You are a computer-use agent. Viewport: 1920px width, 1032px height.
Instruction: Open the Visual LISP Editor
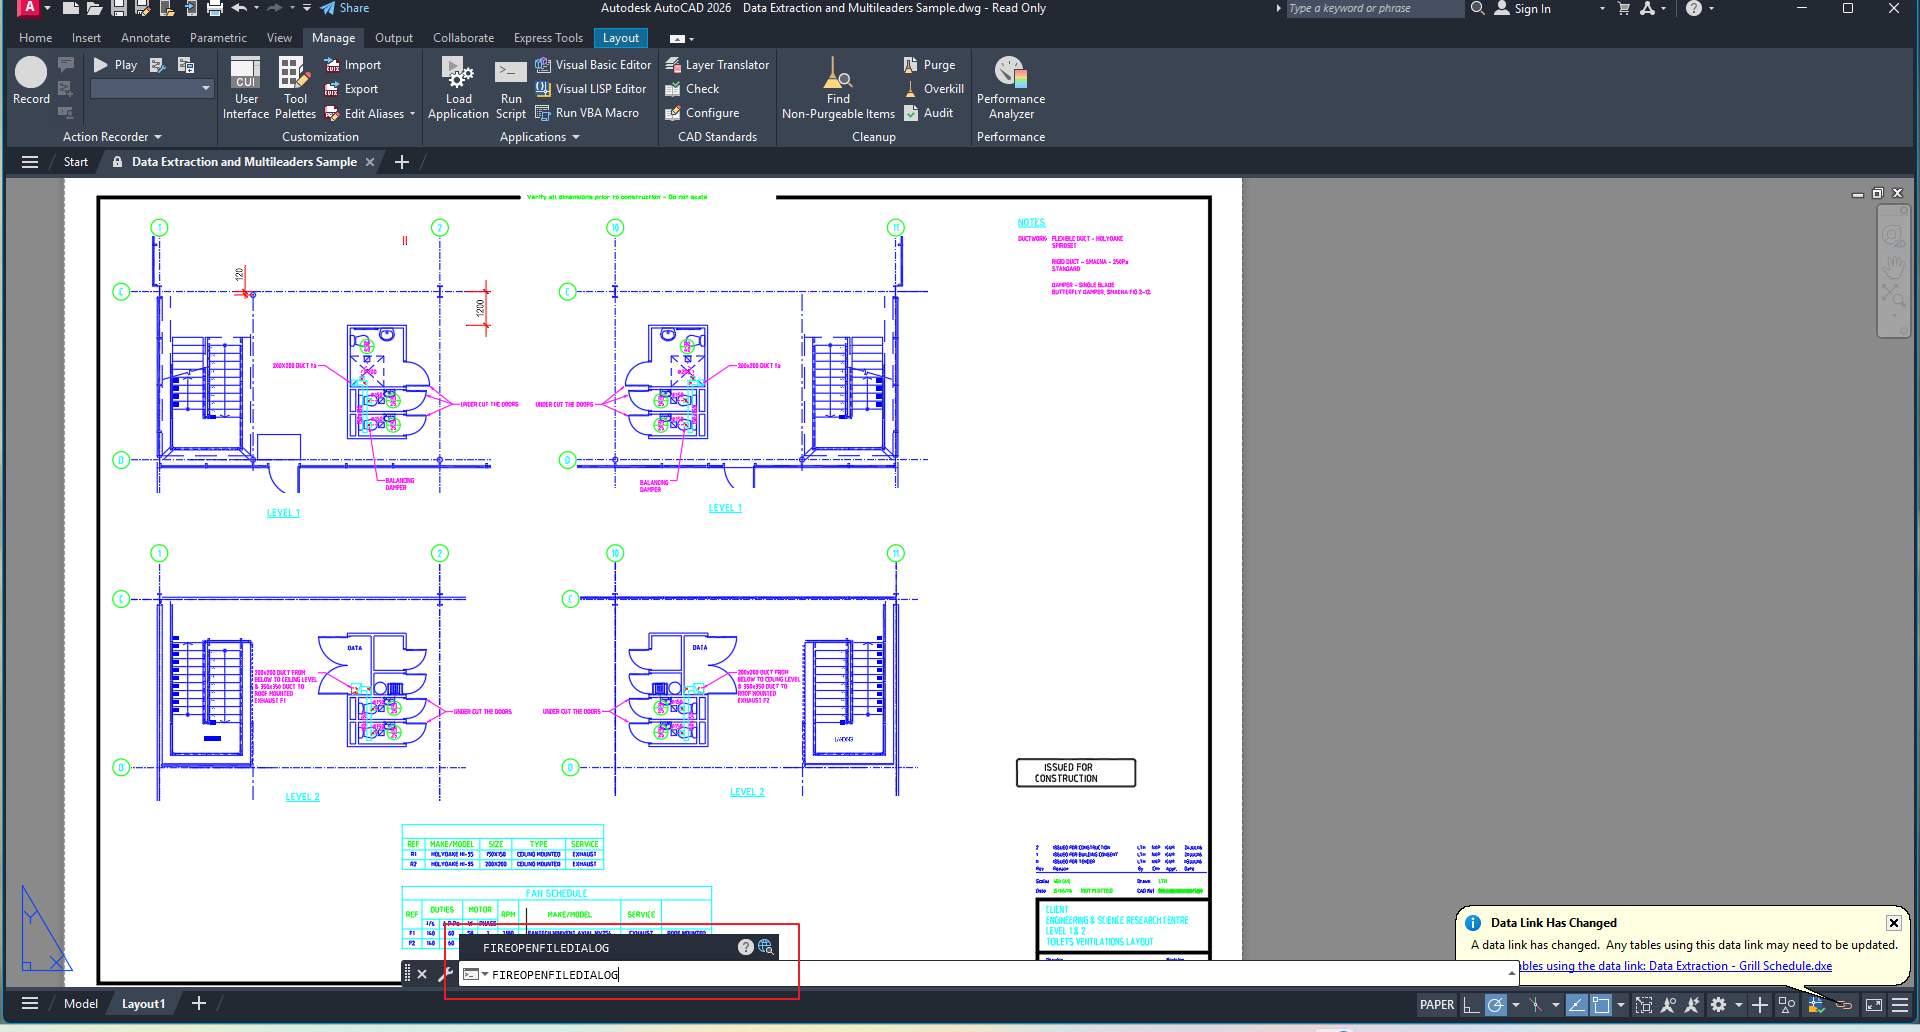[x=590, y=89]
